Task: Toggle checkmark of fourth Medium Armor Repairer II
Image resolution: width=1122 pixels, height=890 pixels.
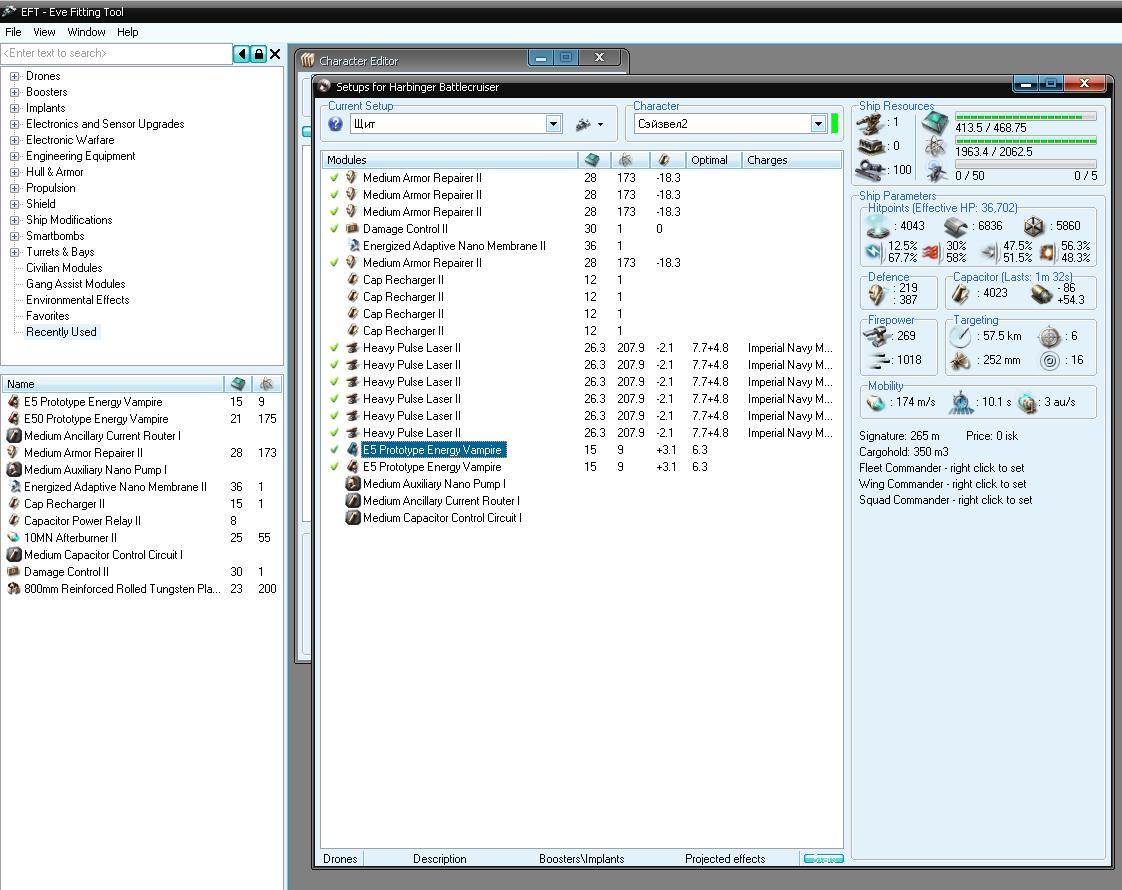Action: (x=334, y=263)
